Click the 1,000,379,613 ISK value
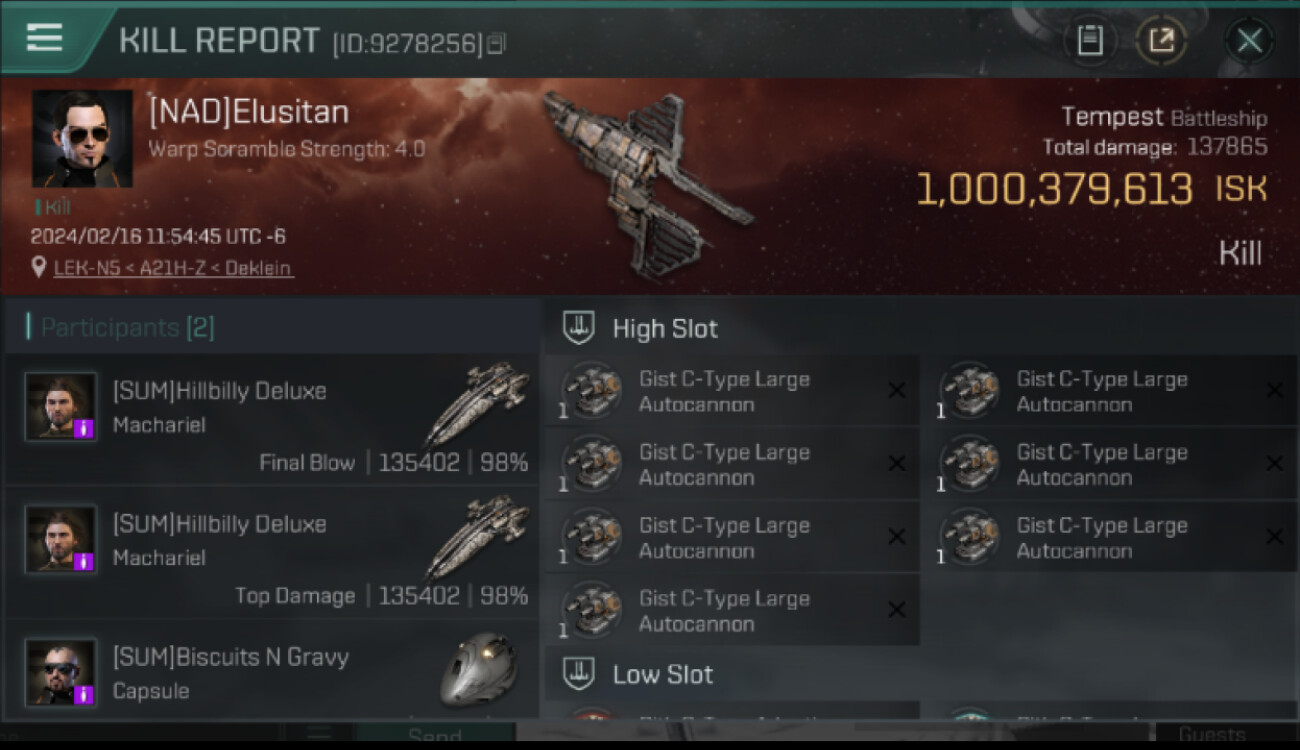This screenshot has height=750, width=1300. (1055, 190)
